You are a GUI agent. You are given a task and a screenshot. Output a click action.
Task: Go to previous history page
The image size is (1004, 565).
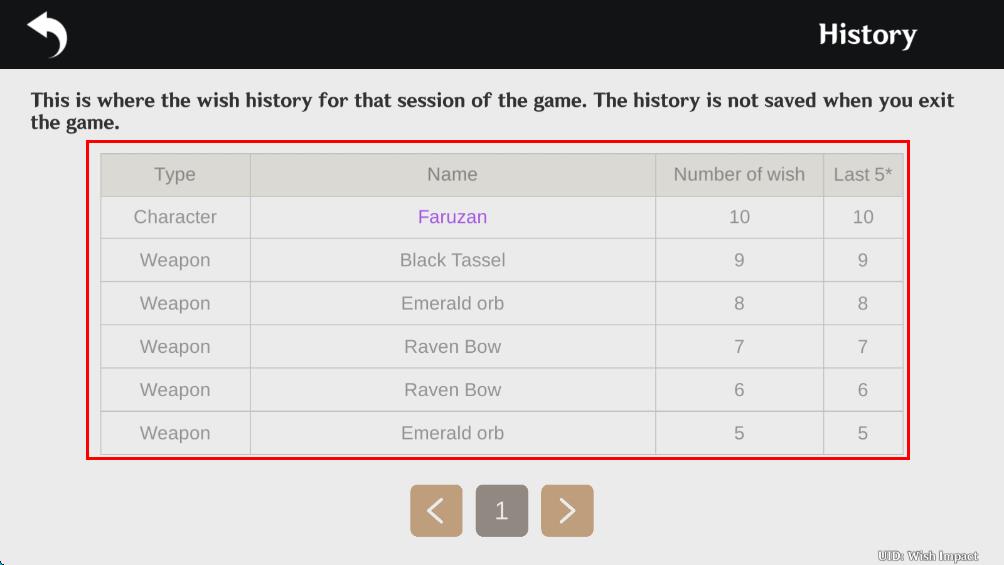(436, 511)
